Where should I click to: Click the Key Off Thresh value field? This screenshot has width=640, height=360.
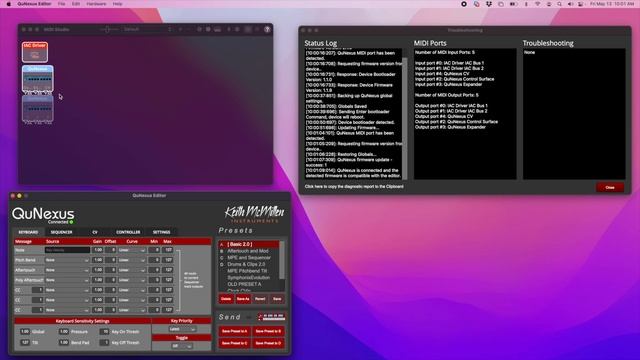(x=105, y=342)
